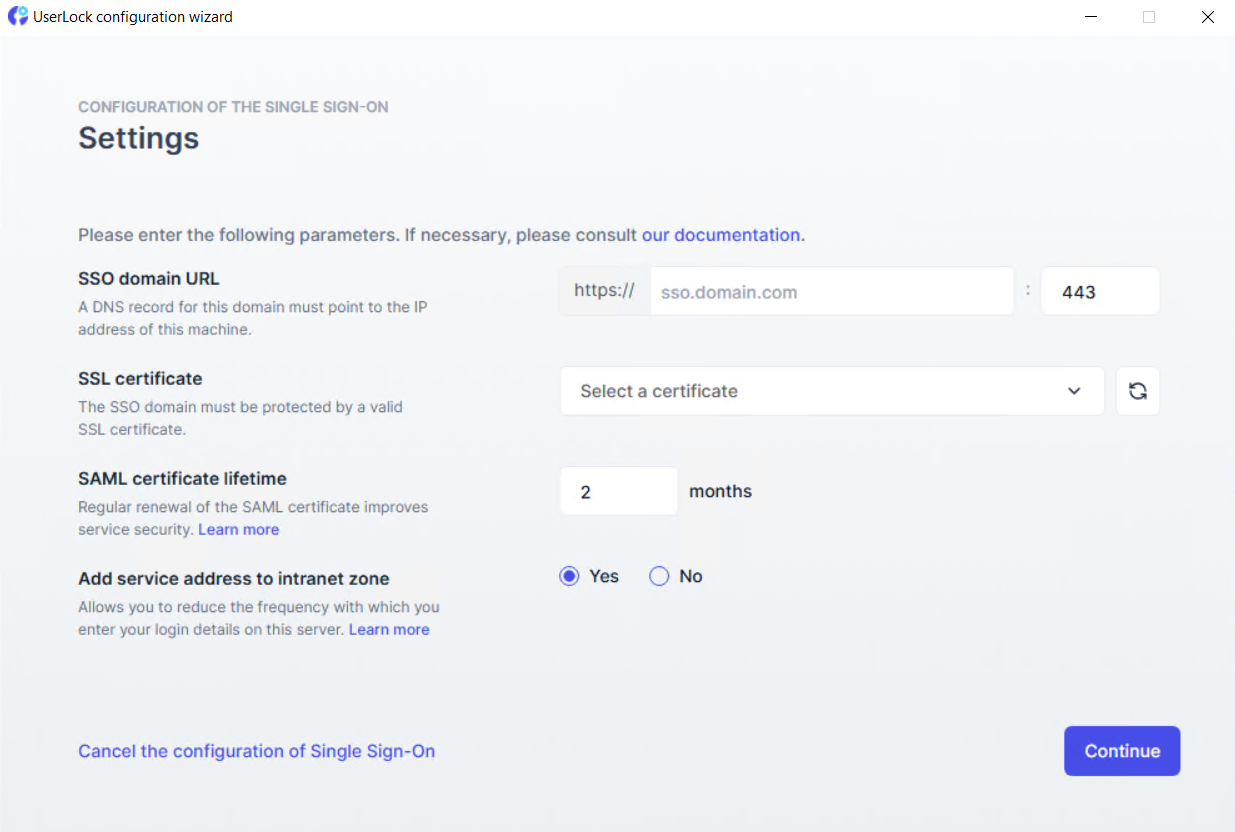Cancel the configuration of Single Sign-On
Screen dimensions: 1235x832
click(257, 751)
